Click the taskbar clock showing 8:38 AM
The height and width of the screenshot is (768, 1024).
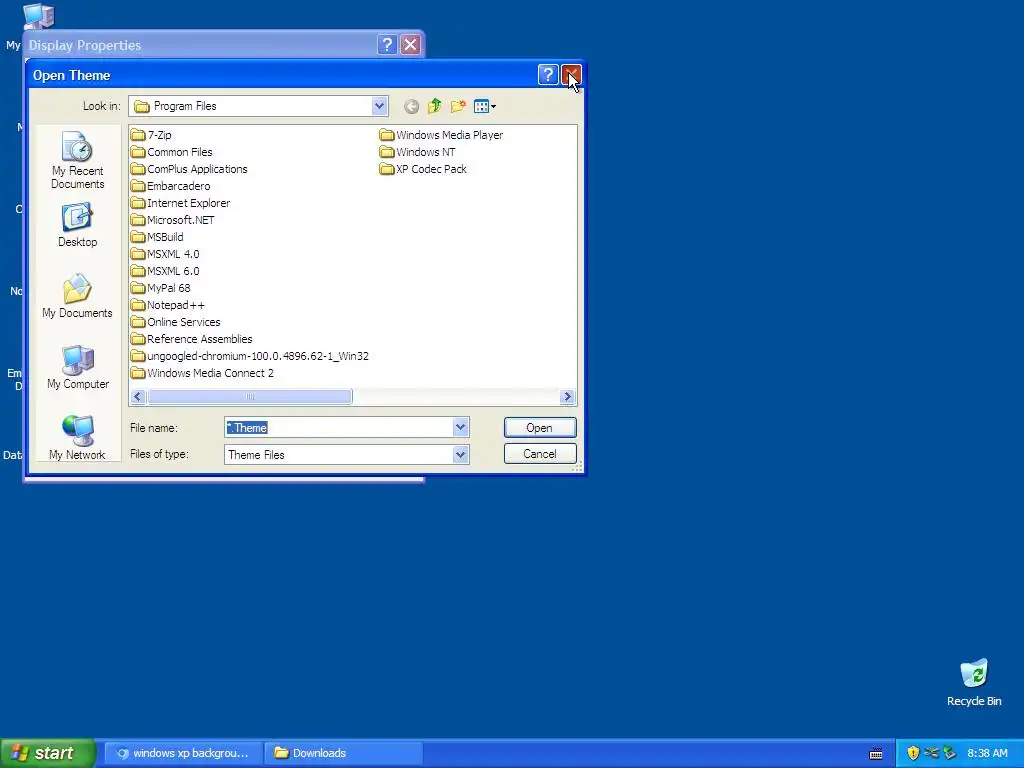click(987, 753)
